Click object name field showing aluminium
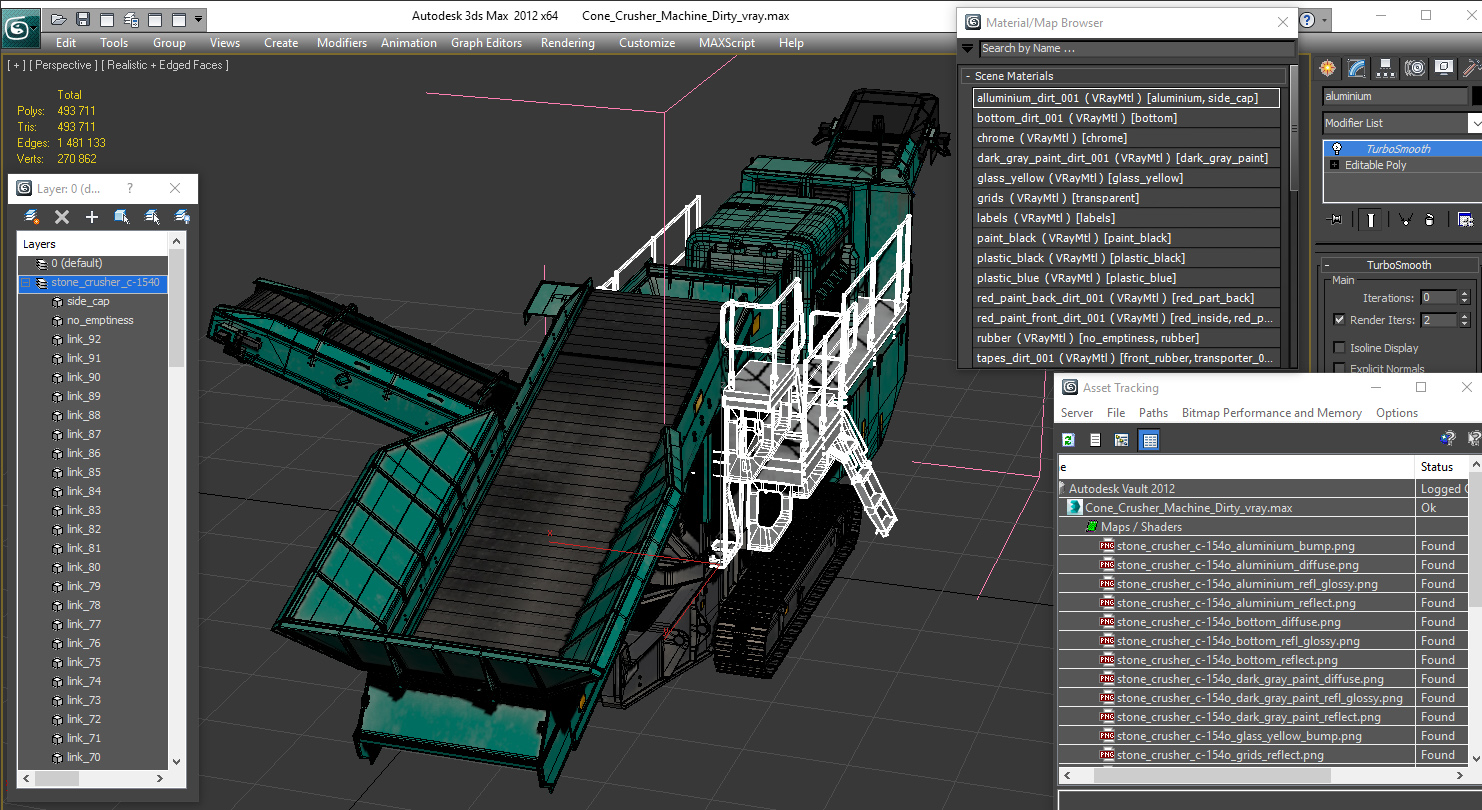Screen dimensions: 1482x810 (x=1394, y=96)
